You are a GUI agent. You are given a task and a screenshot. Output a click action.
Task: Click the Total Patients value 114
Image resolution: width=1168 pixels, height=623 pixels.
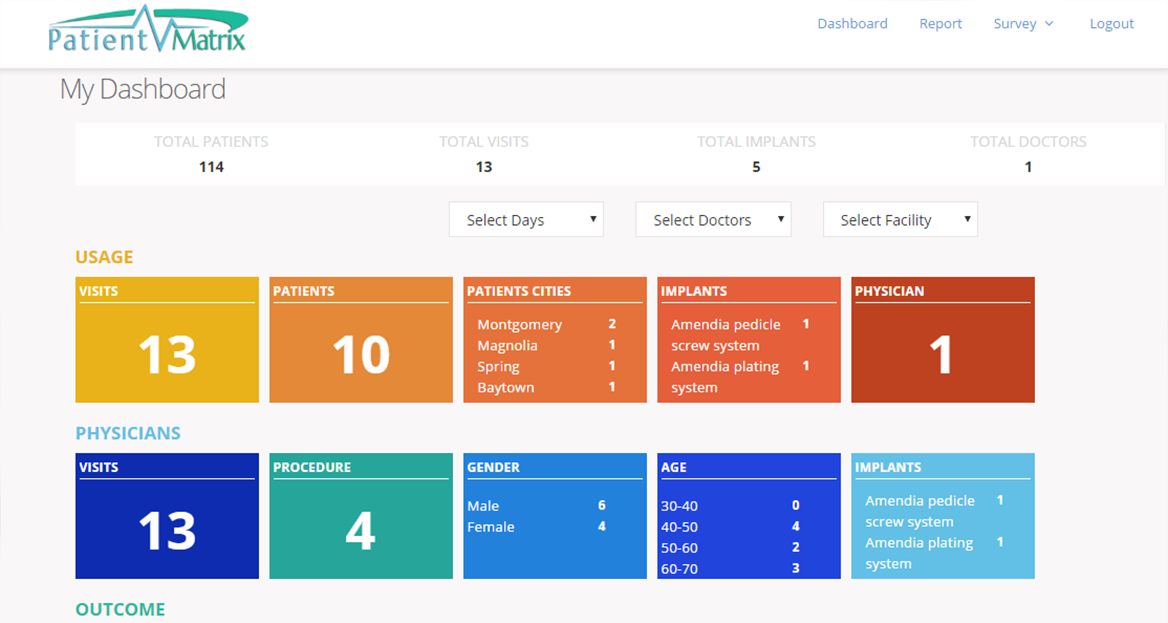[x=212, y=167]
